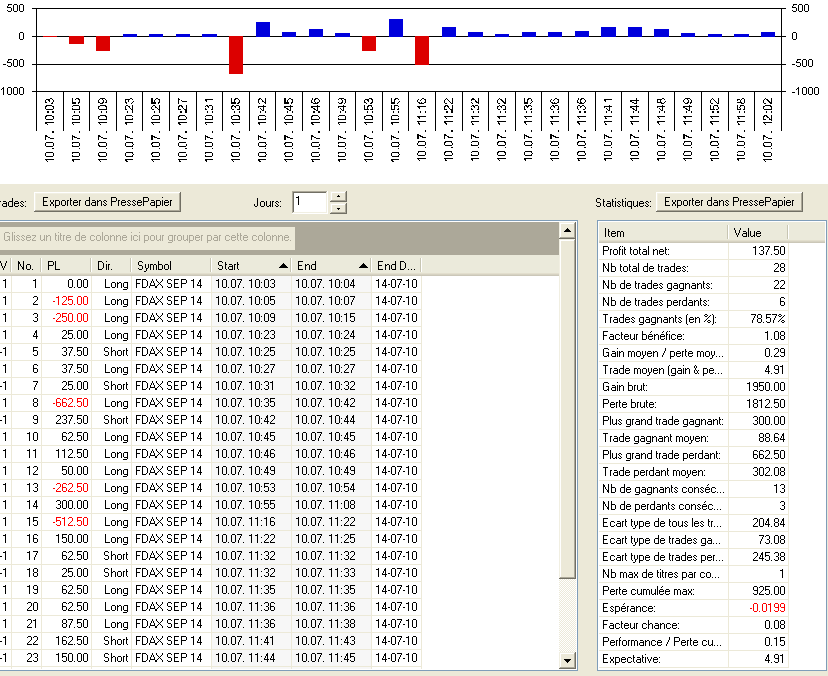Click the Jours stepper up arrow
Screen dimensions: 828x676
338,196
